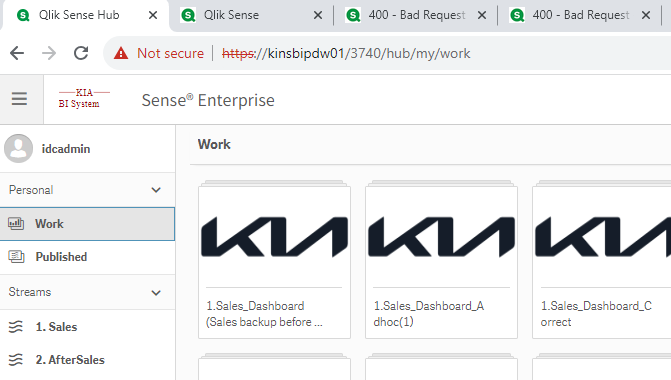Click the idcadmin user avatar
The image size is (671, 380).
(18, 148)
